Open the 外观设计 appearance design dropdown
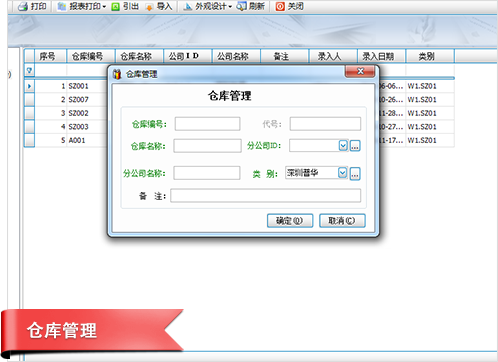 [207, 6]
